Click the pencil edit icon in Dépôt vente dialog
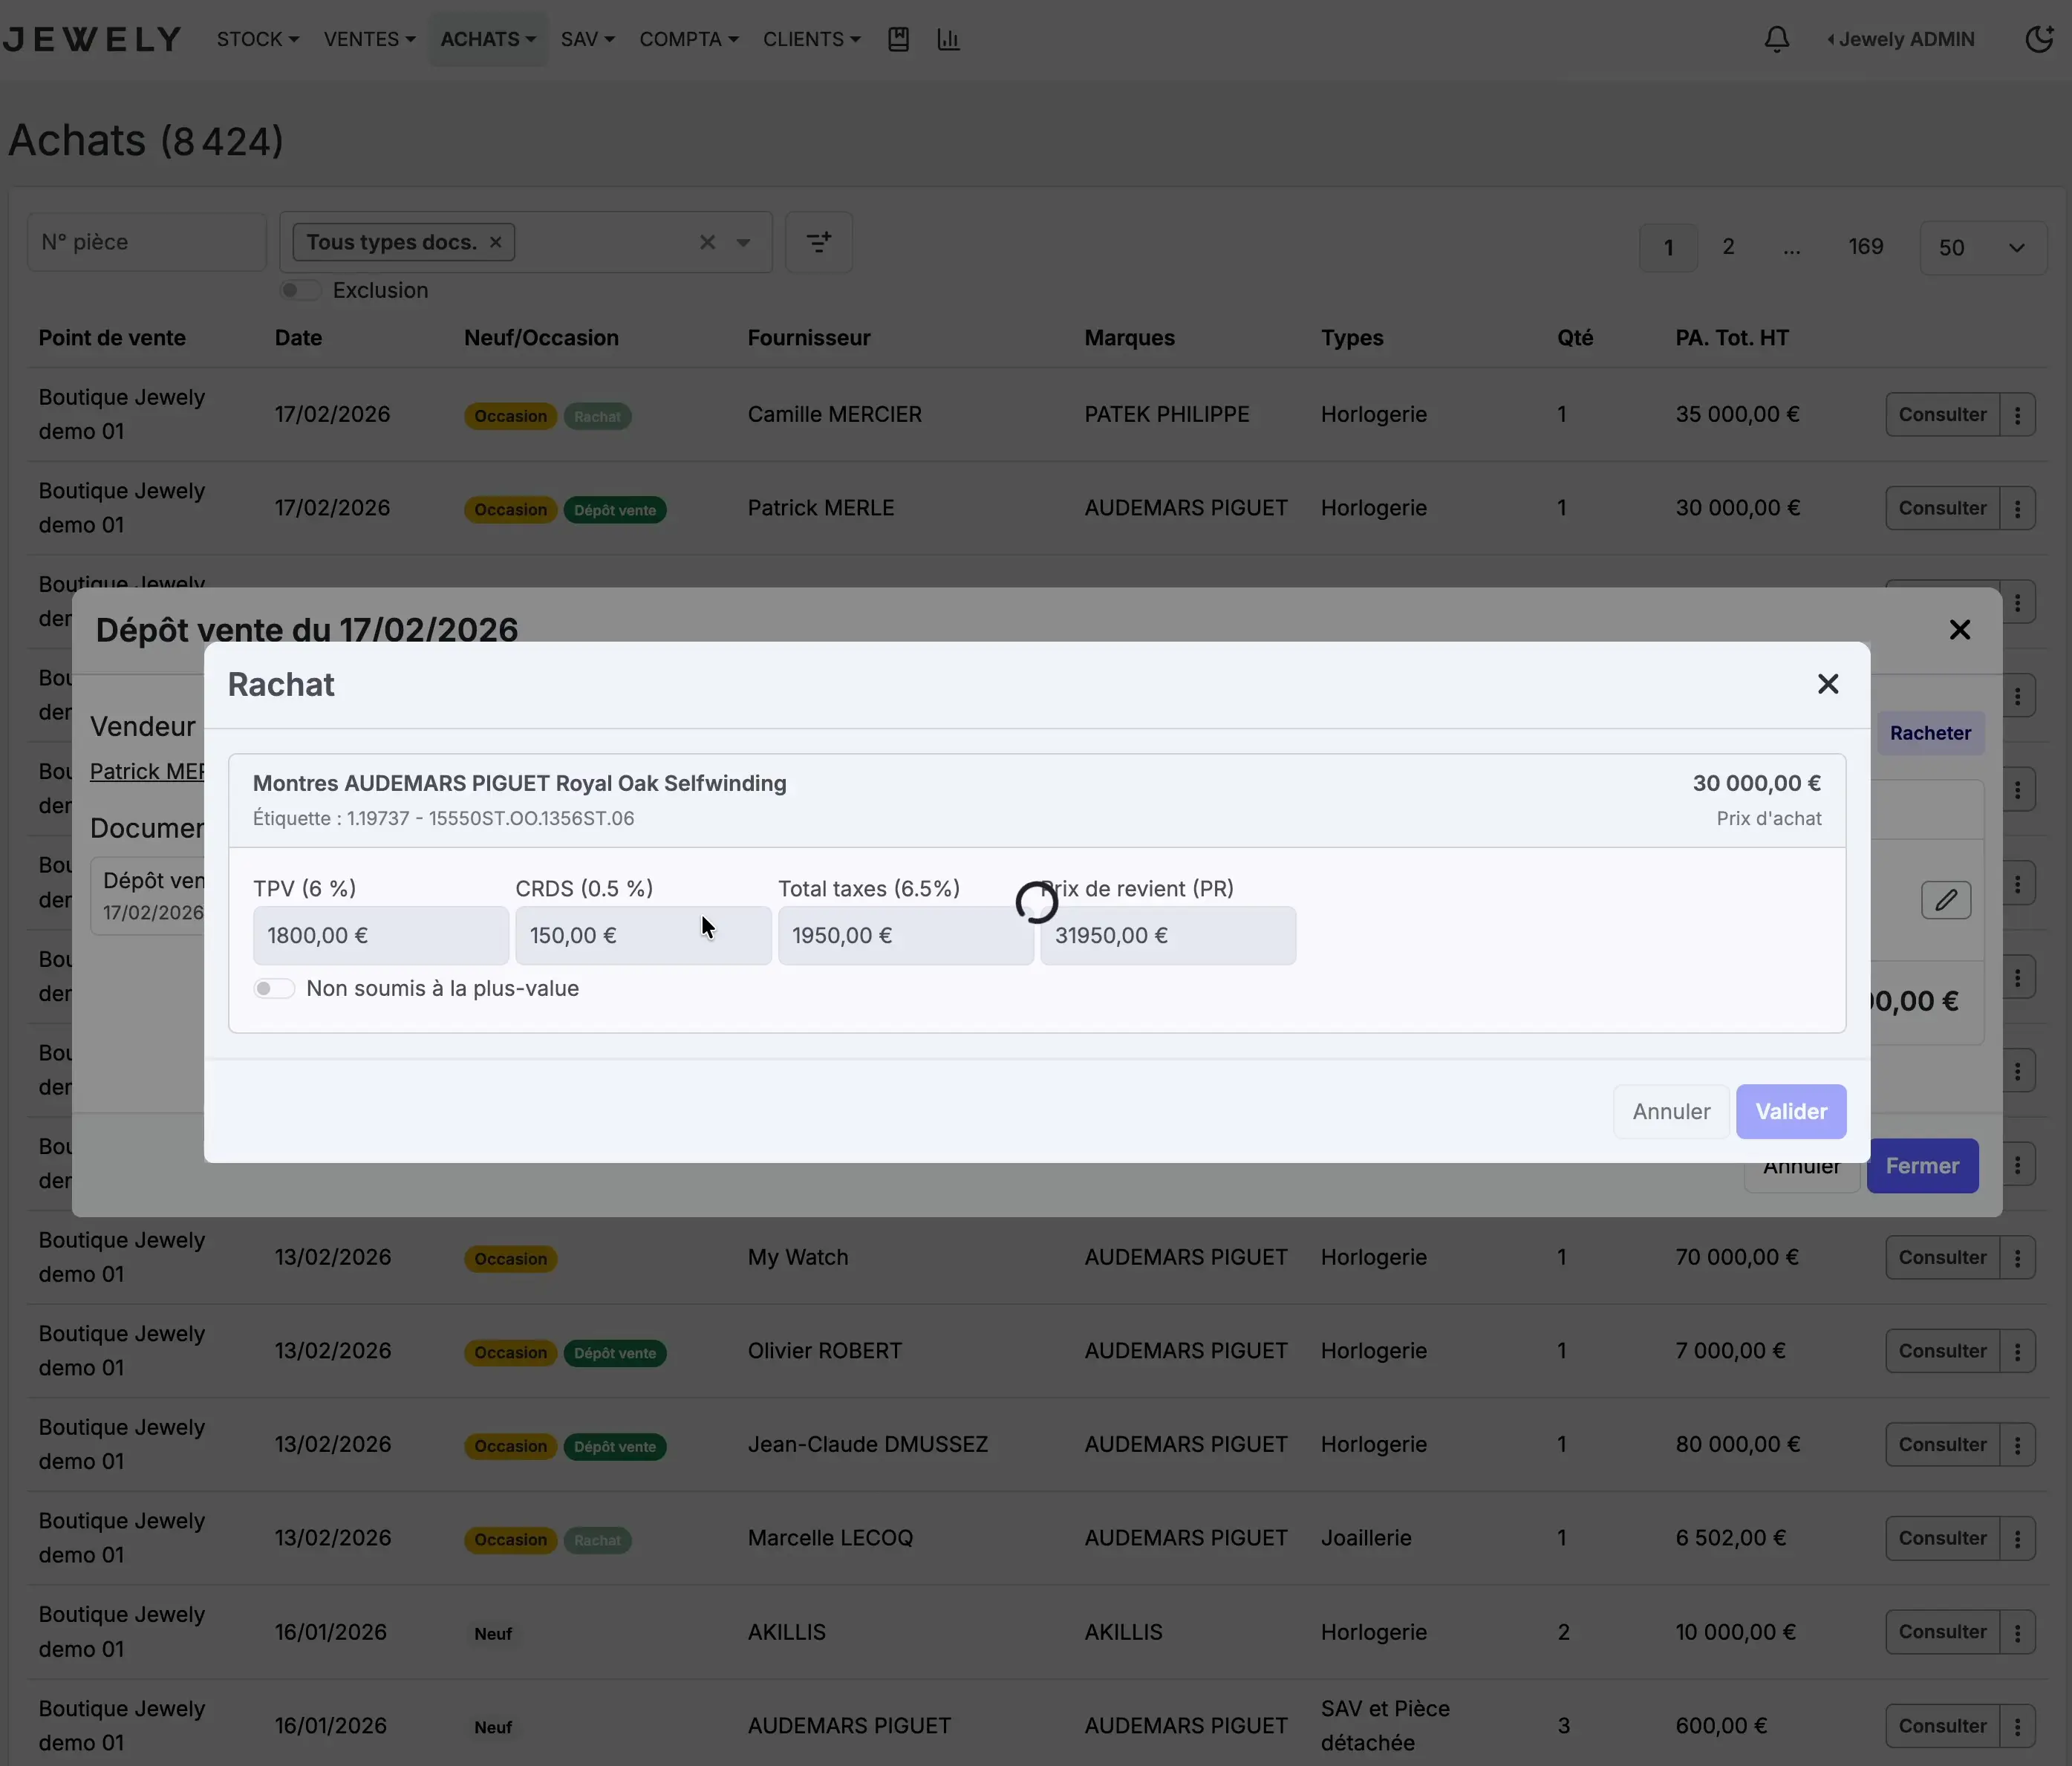Image resolution: width=2072 pixels, height=1766 pixels. coord(1945,899)
